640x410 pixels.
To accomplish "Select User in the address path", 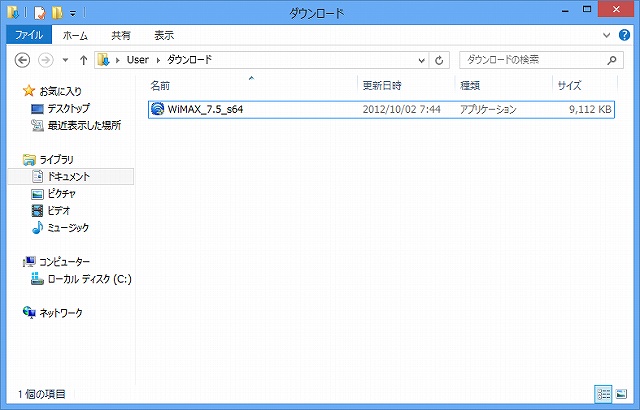I will (x=138, y=60).
